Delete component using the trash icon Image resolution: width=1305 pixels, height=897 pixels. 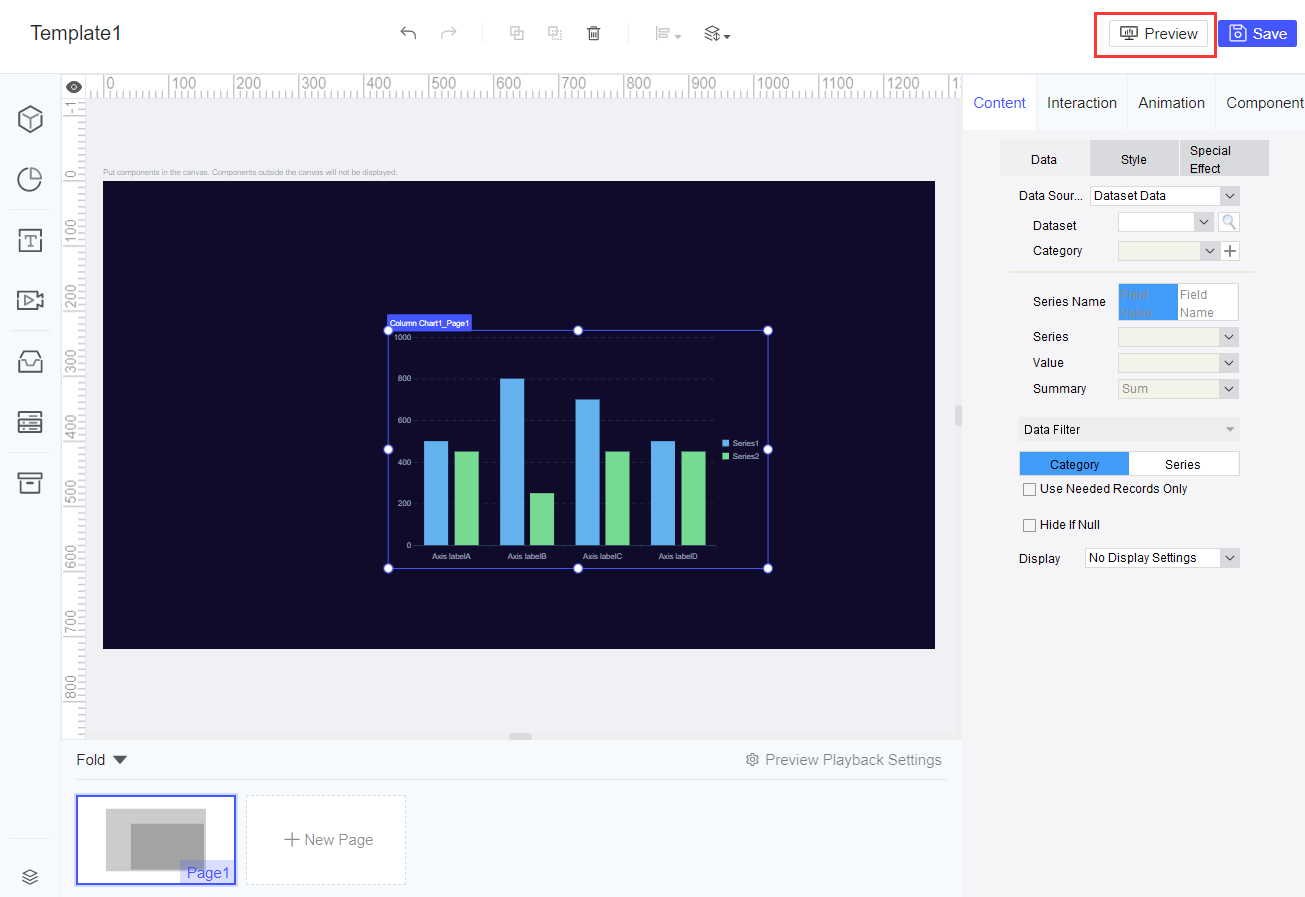pyautogui.click(x=593, y=33)
